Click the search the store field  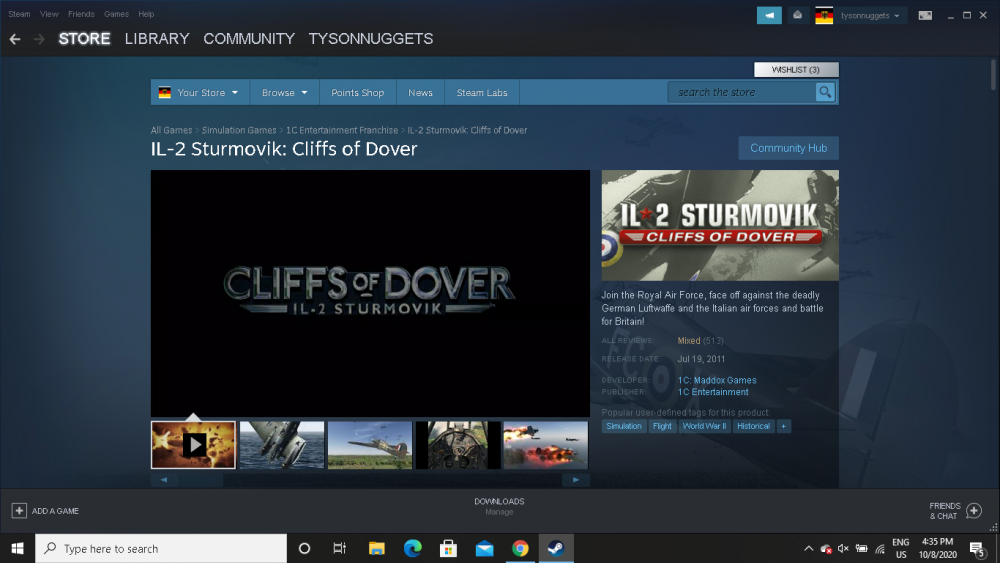(x=742, y=92)
